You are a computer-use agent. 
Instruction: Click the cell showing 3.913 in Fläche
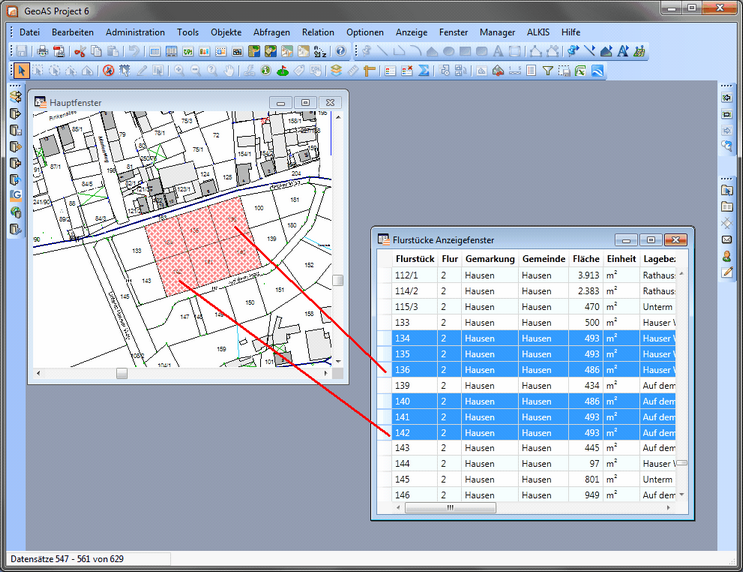coord(586,275)
